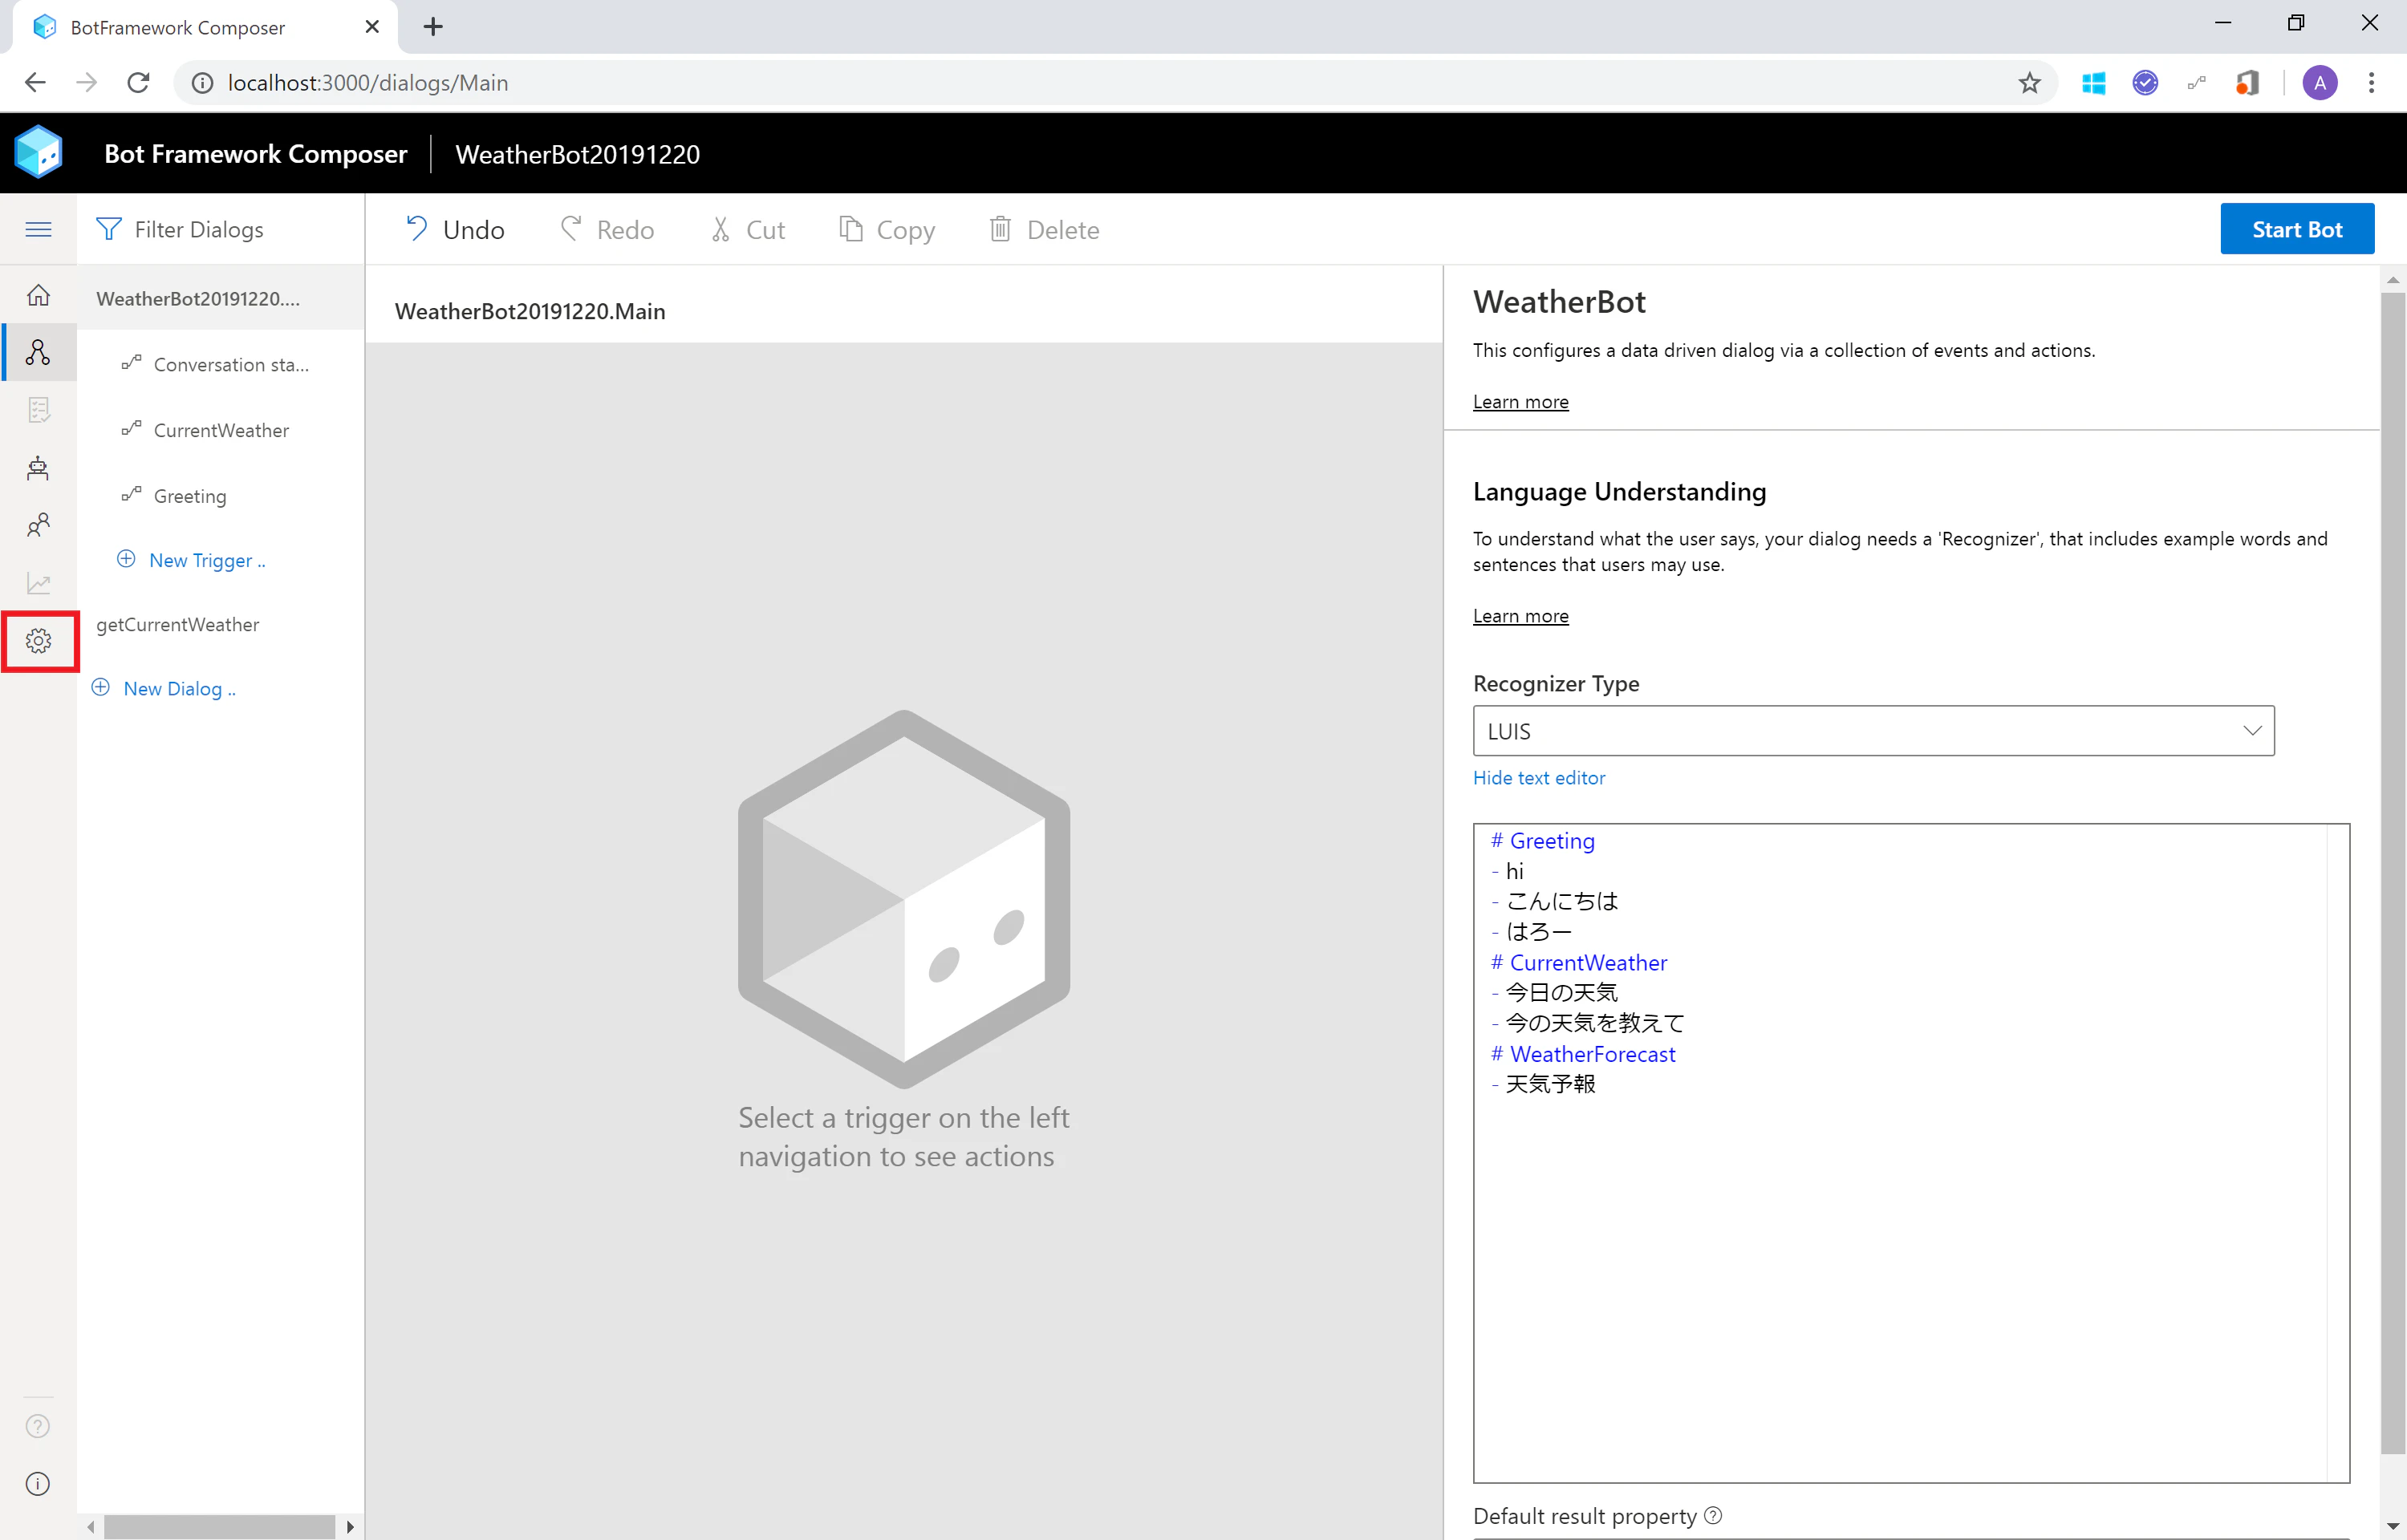Toggle Hide text editor link
The height and width of the screenshot is (1540, 2407).
[x=1538, y=777]
